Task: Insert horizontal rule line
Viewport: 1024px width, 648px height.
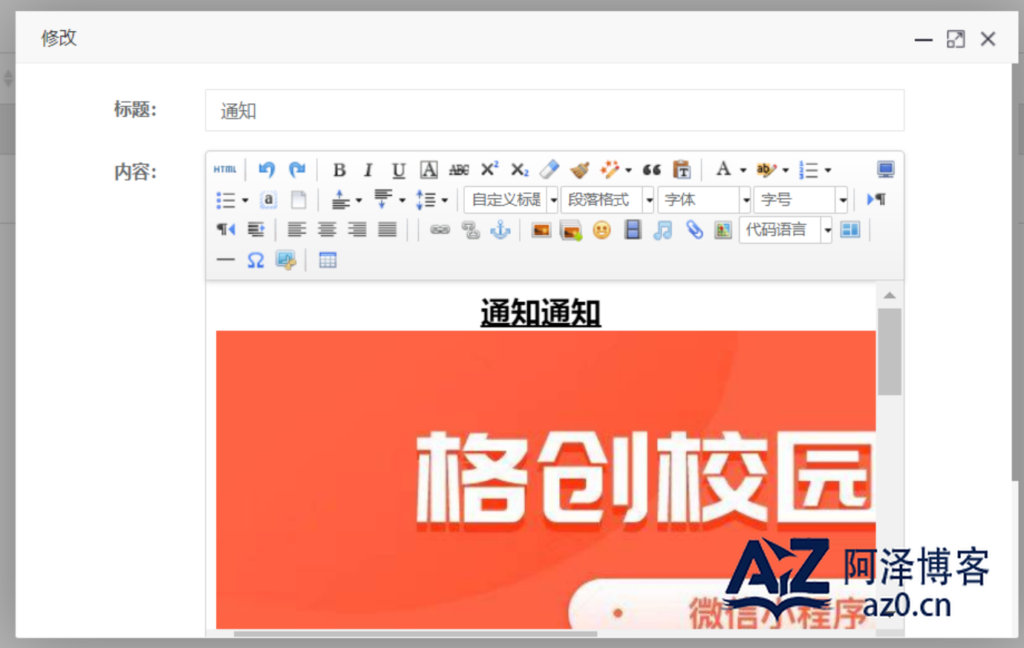Action: click(x=225, y=260)
